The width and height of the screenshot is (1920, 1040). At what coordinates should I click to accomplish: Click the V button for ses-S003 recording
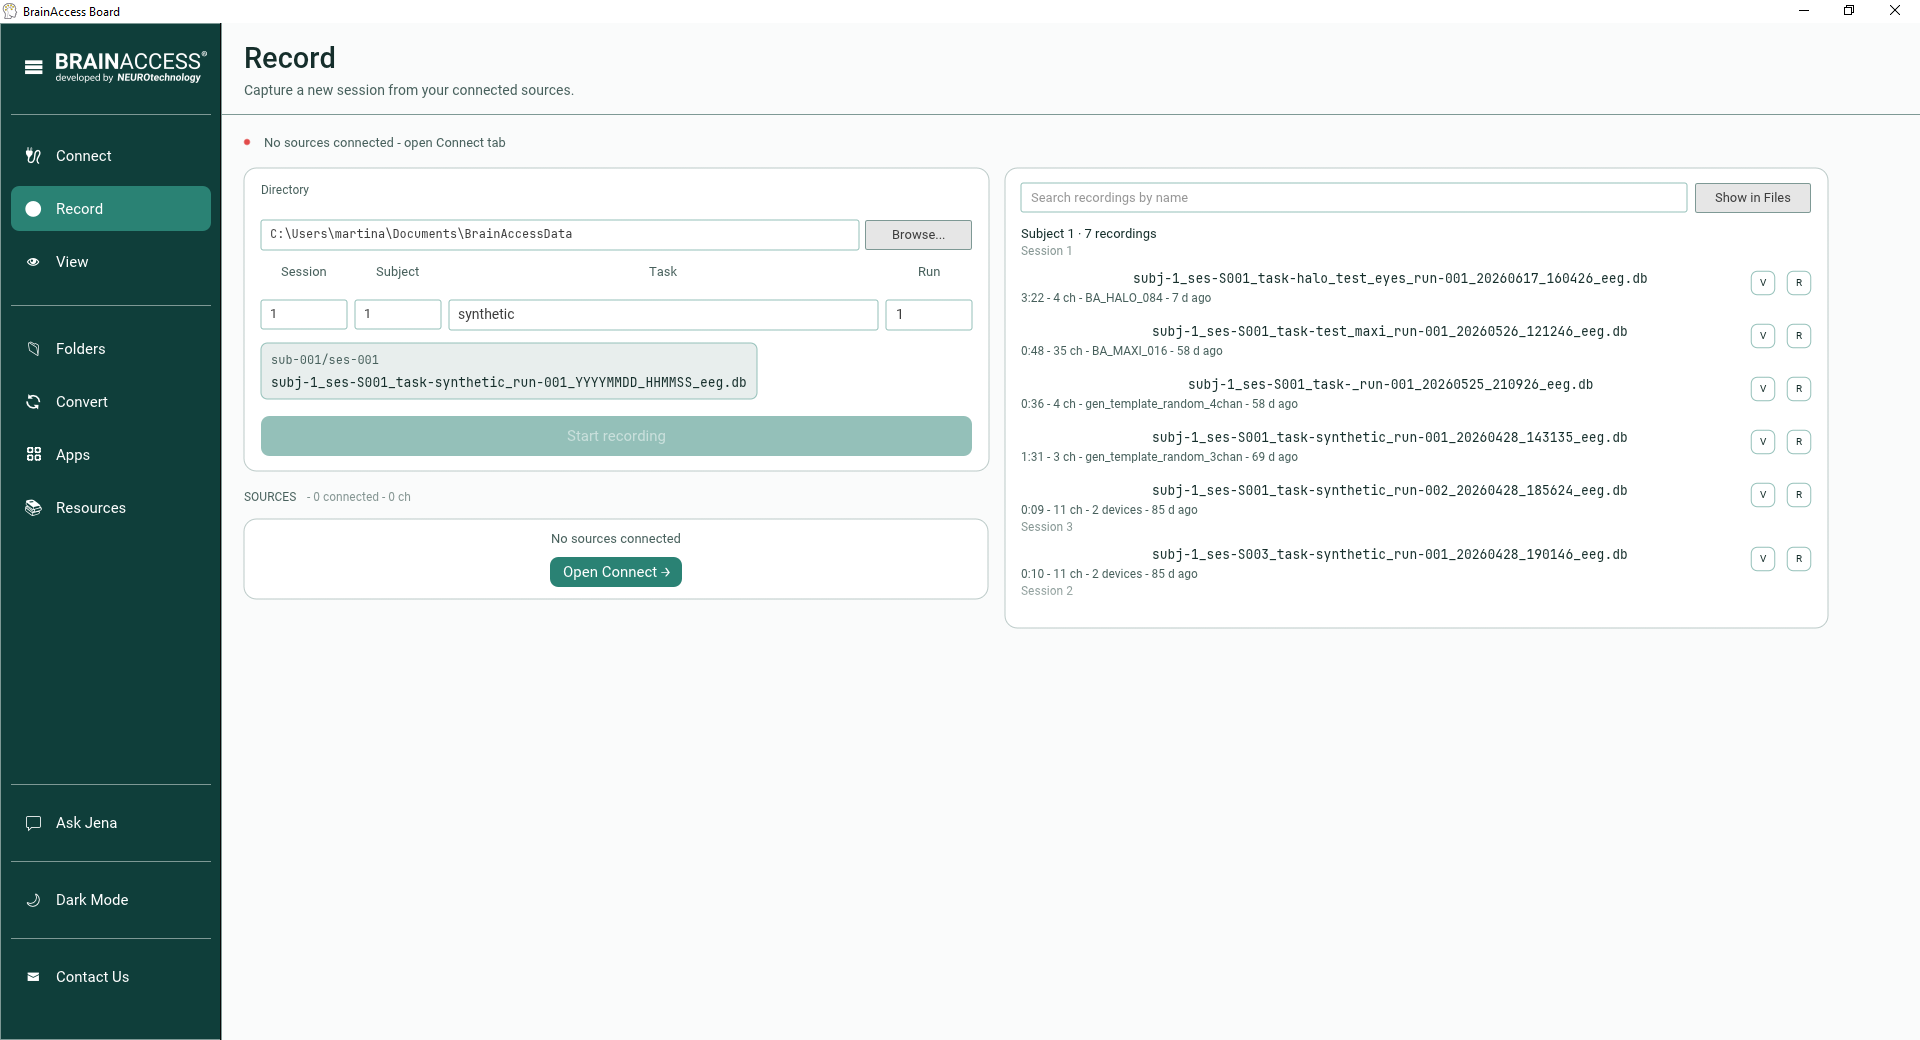1763,559
